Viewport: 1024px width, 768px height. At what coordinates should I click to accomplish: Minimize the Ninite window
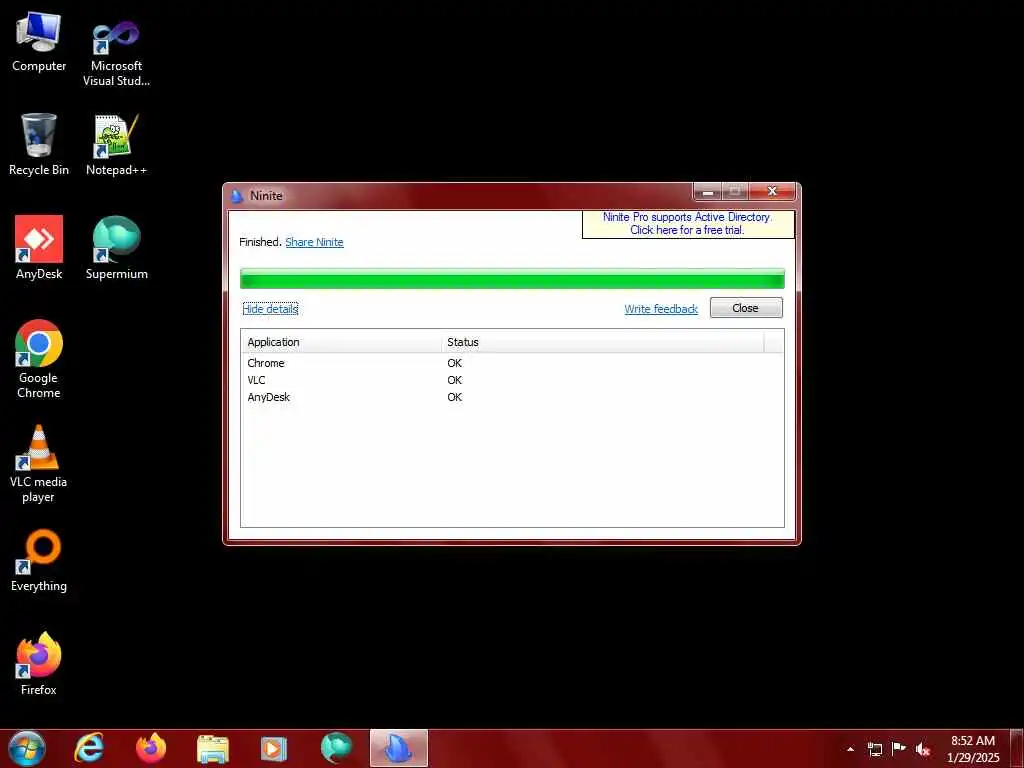707,191
